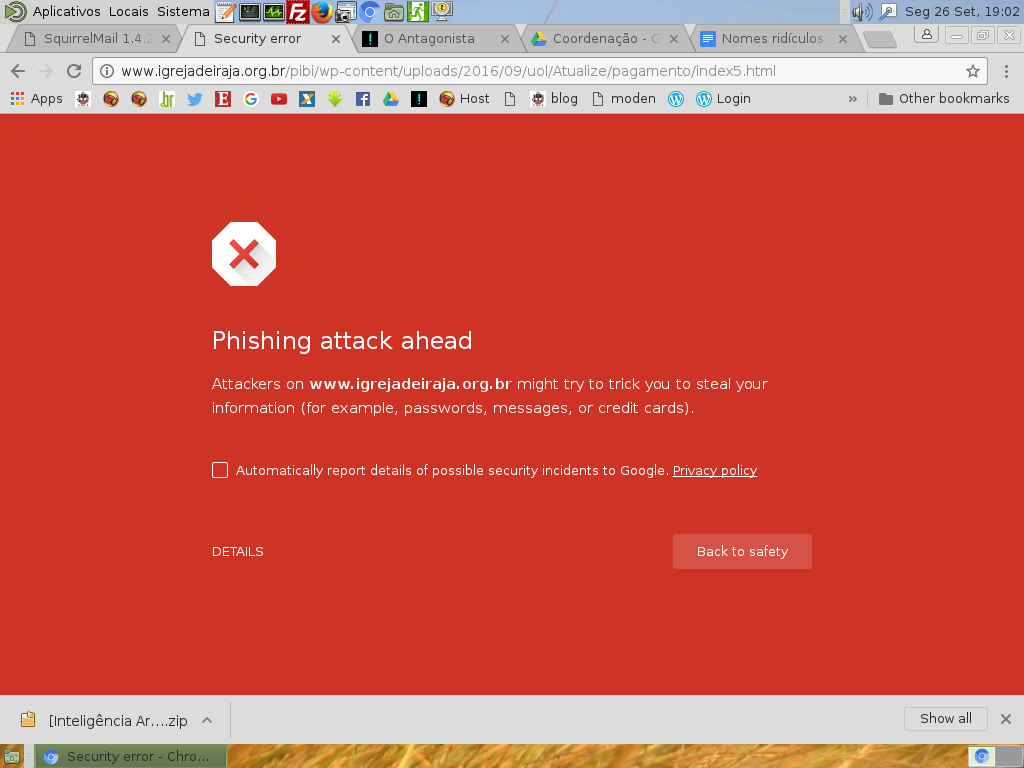Show hidden bookmarks with the double chevron
Screen dimensions: 1024x768
(852, 99)
